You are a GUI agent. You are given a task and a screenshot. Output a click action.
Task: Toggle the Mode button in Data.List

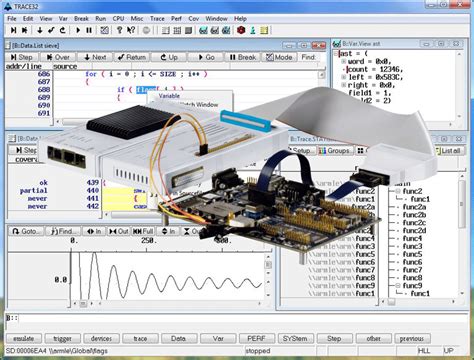click(279, 57)
